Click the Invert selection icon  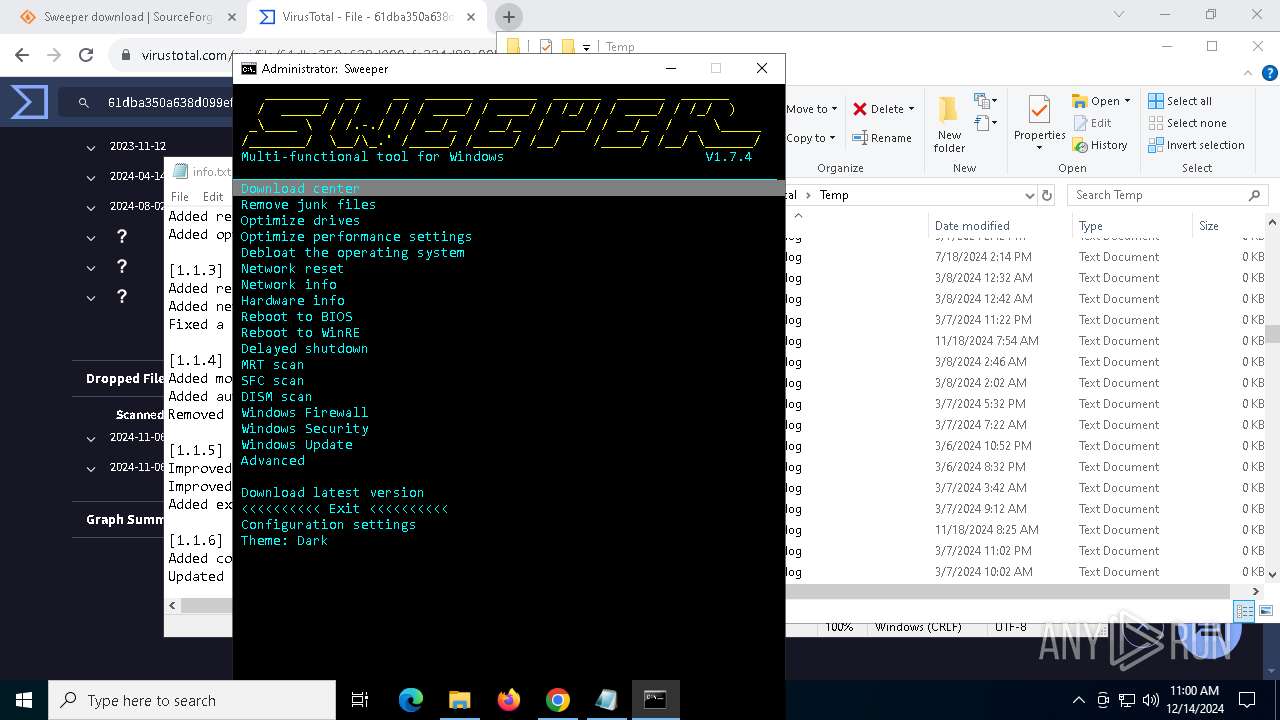tap(1156, 145)
